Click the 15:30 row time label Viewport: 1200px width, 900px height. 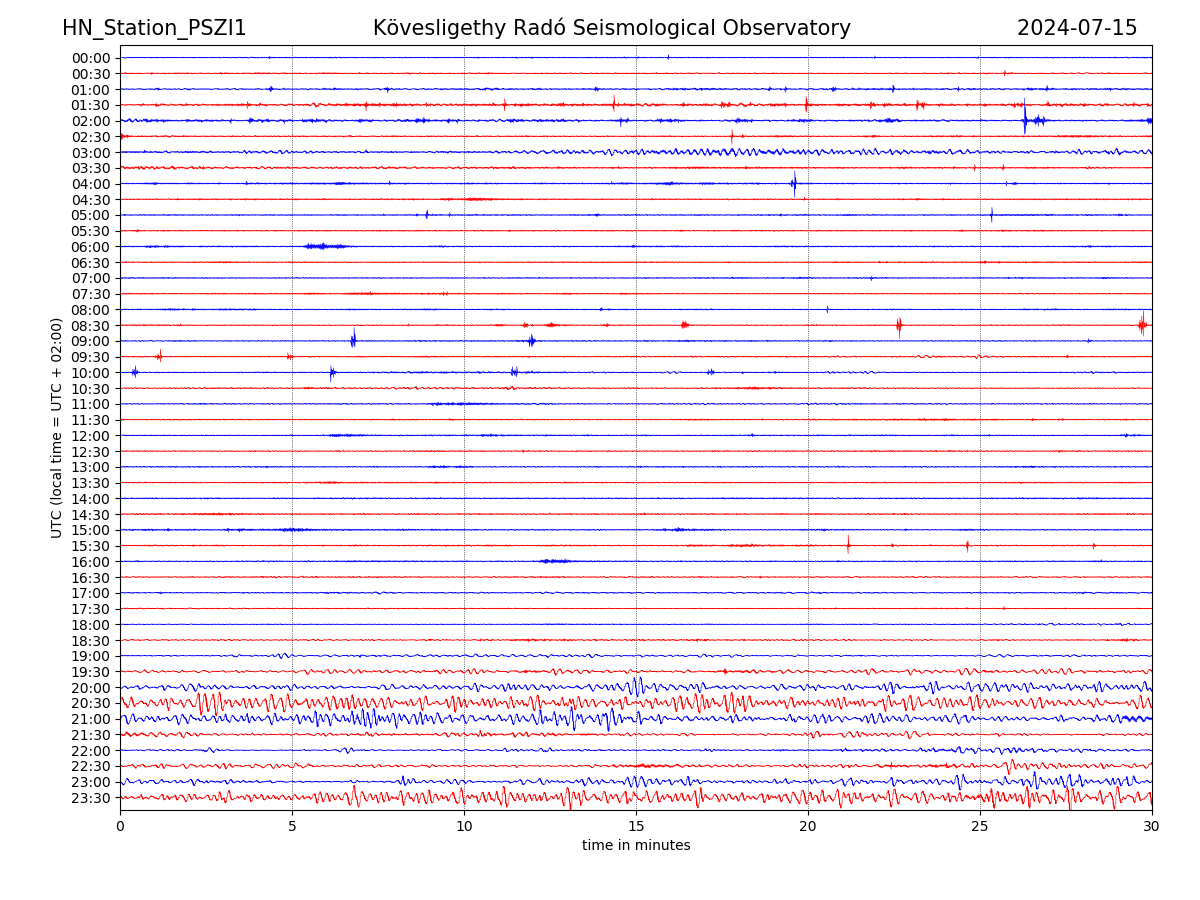[x=91, y=546]
